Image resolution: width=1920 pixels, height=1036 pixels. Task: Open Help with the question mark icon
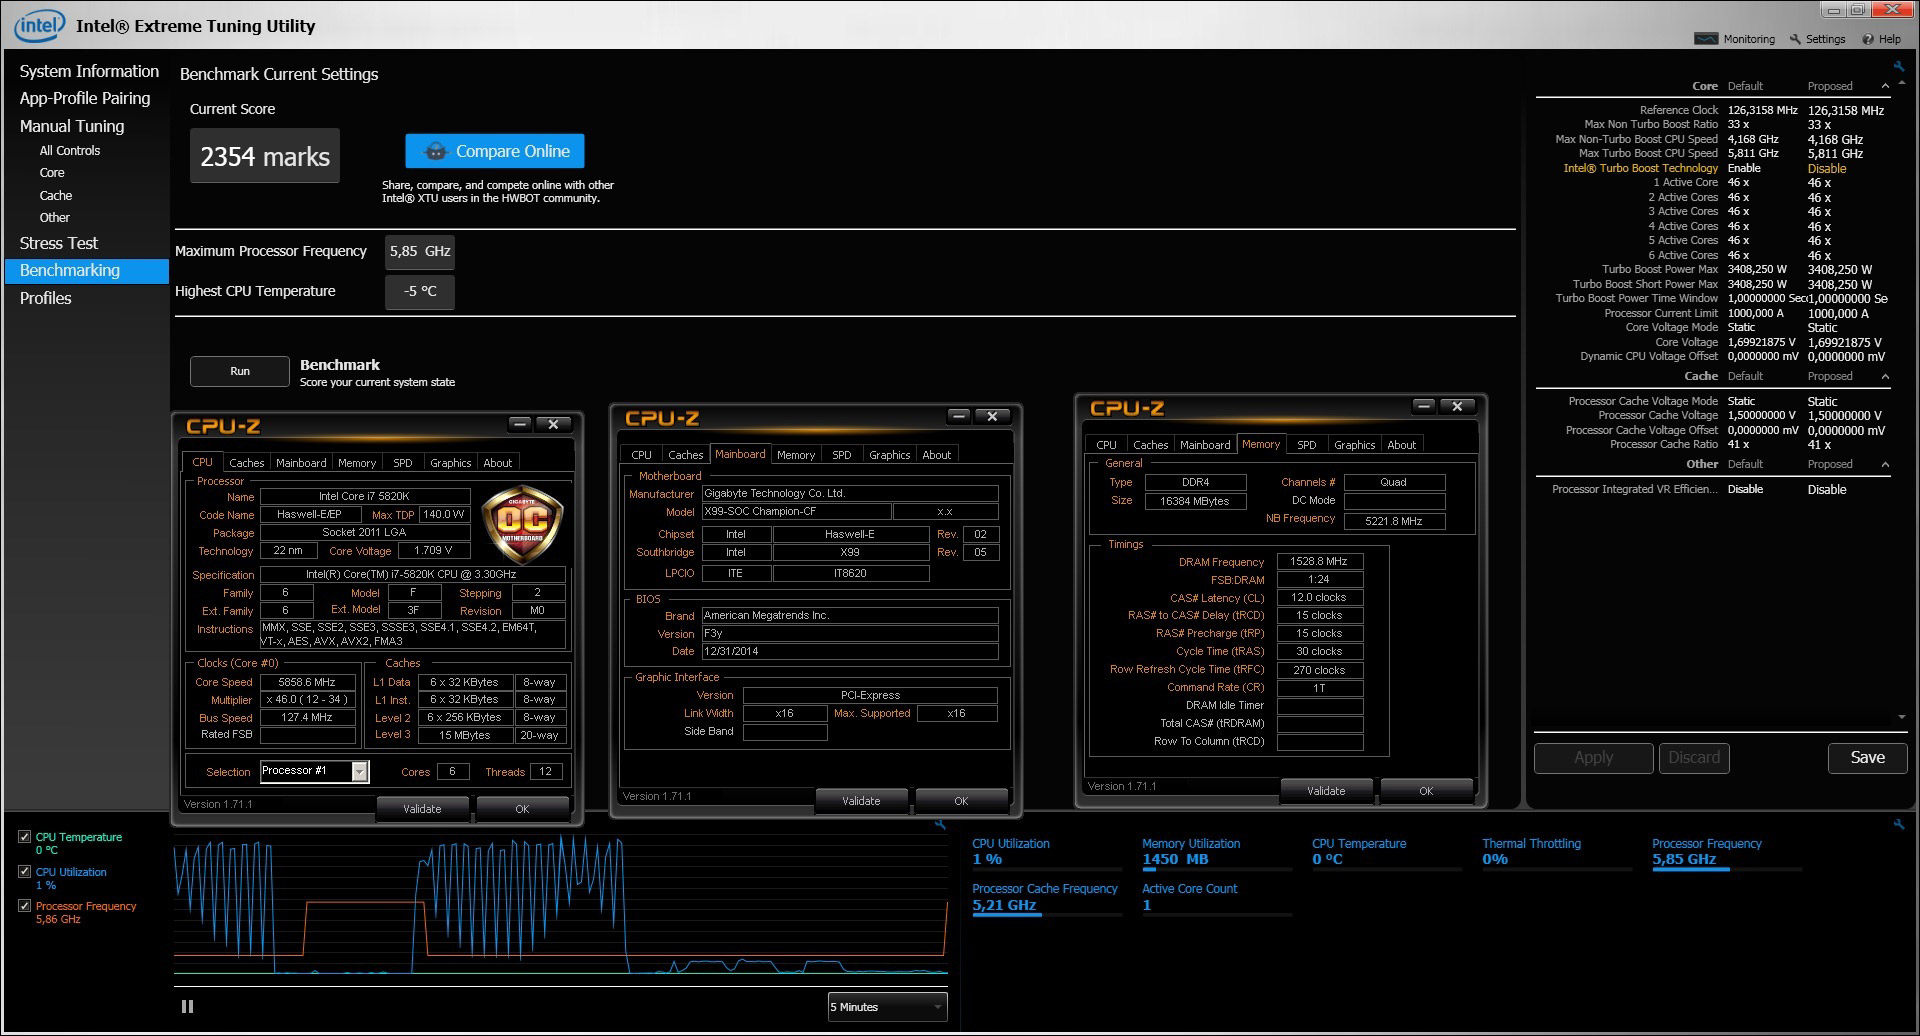(1867, 39)
